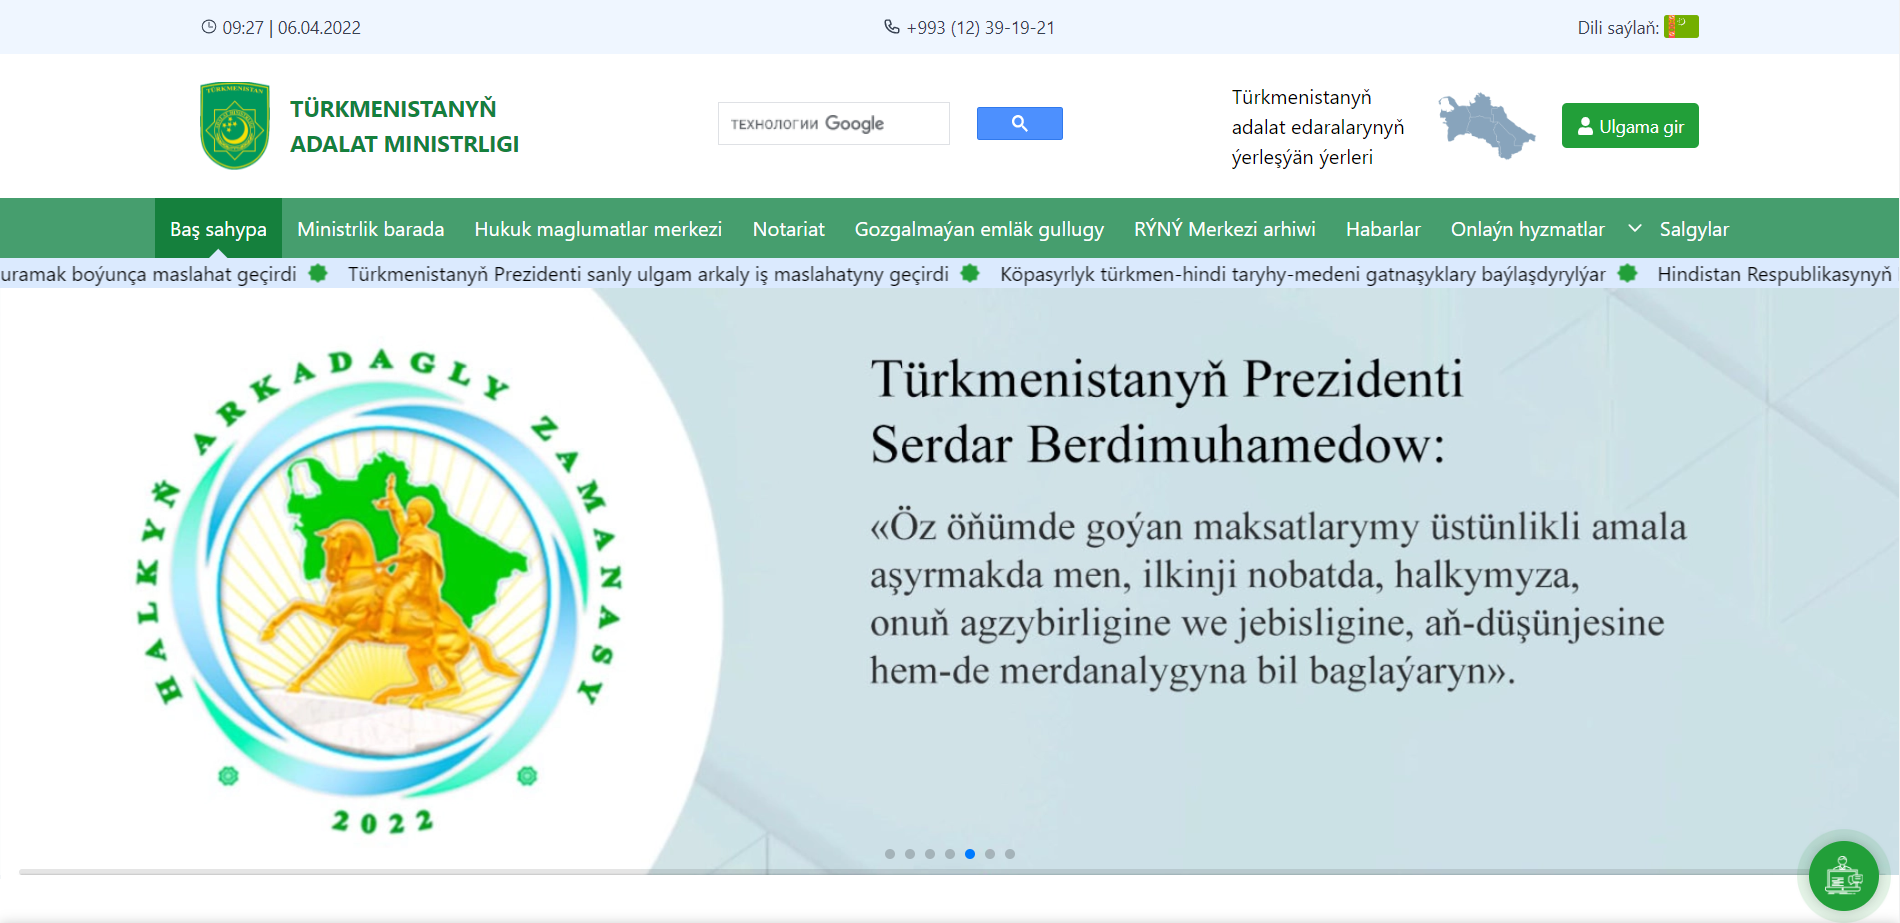Open the 'Onlaýn hyzmatlar' dropdown menu
The height and width of the screenshot is (923, 1900).
[1527, 229]
